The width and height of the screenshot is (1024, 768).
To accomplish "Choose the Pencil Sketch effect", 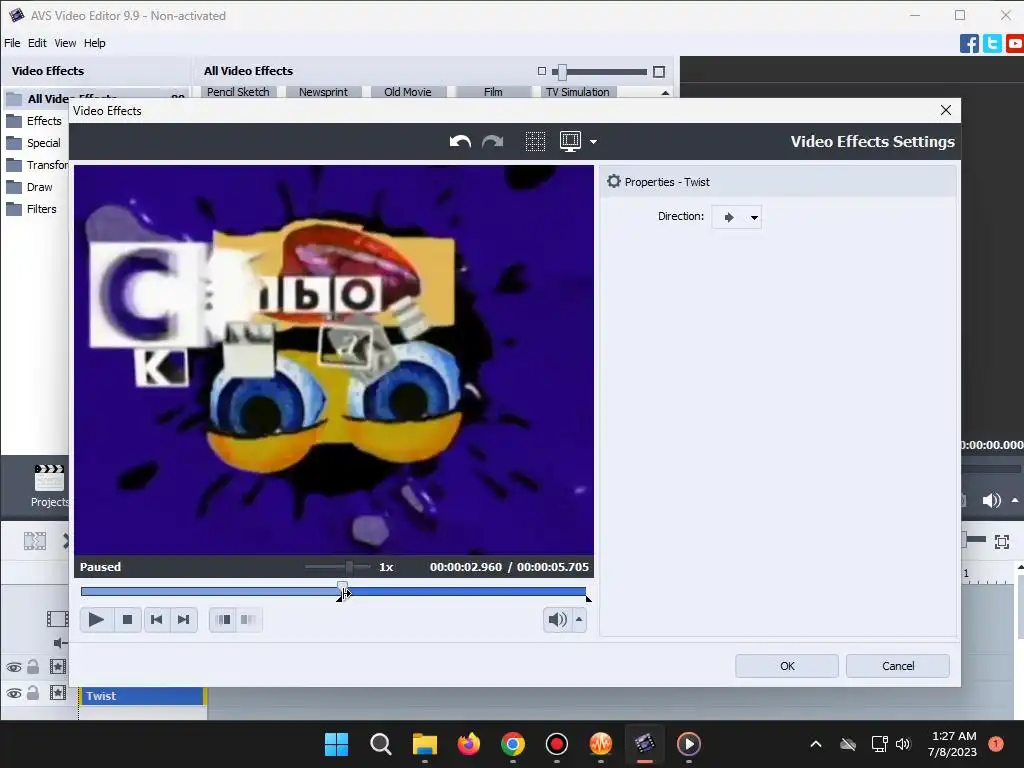I will (238, 92).
